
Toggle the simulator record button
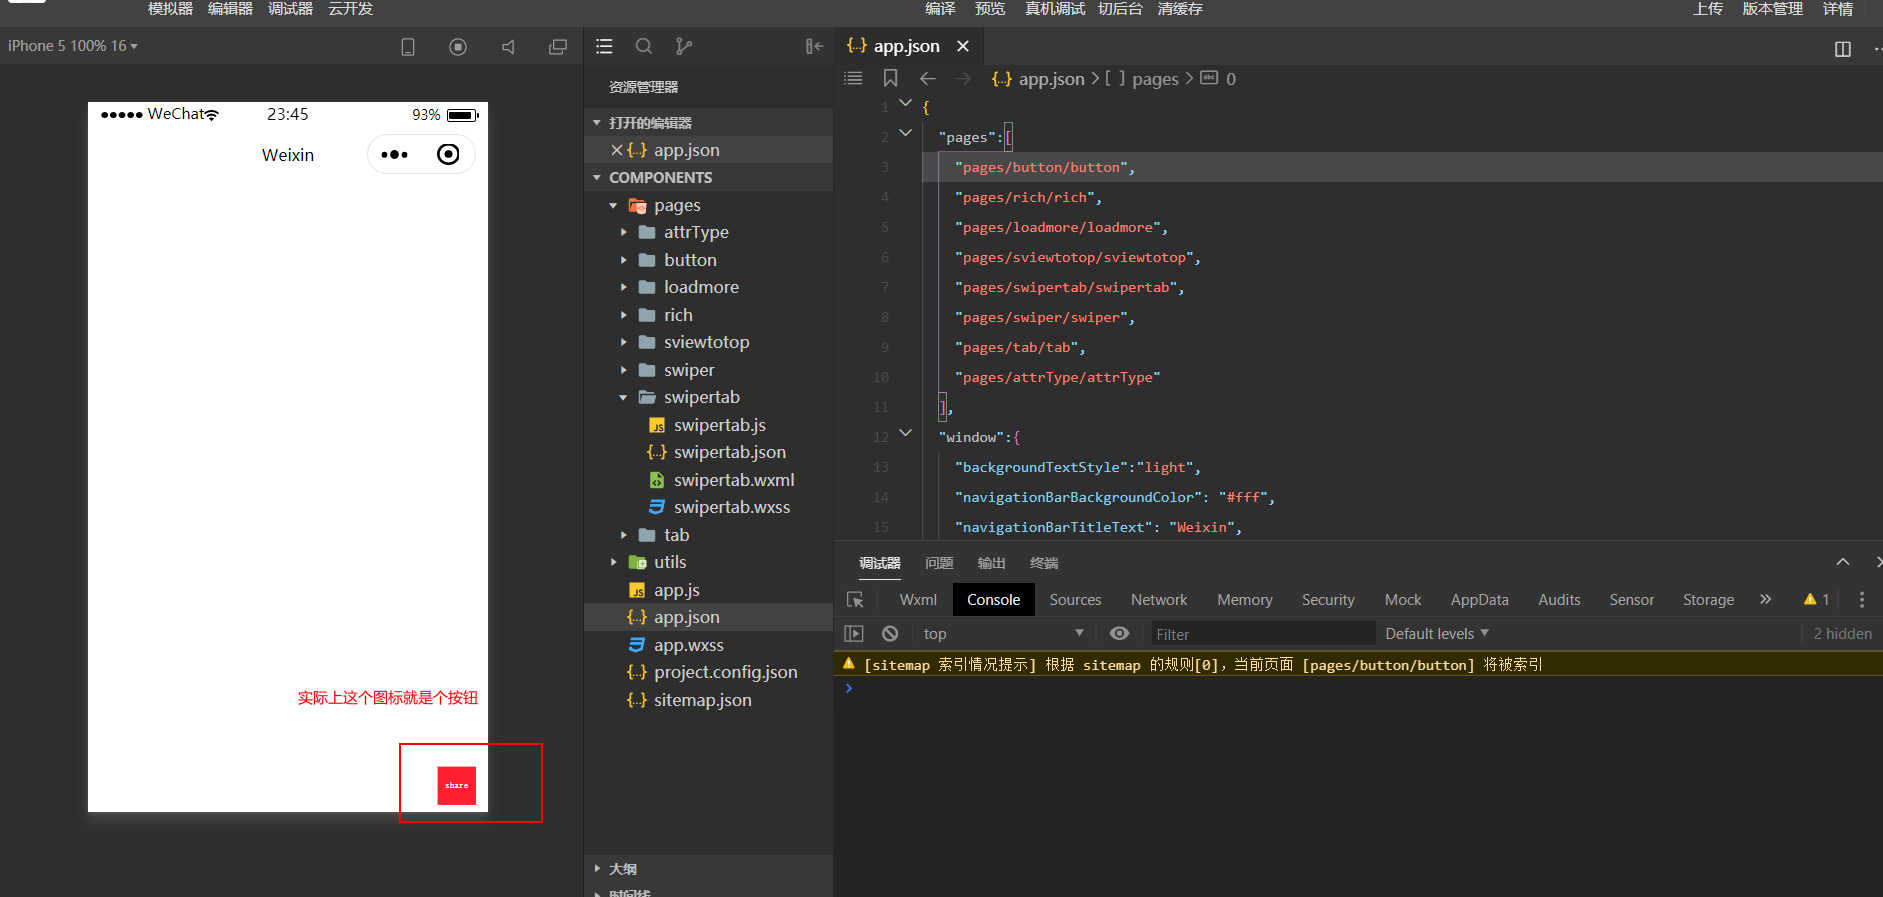tap(458, 47)
